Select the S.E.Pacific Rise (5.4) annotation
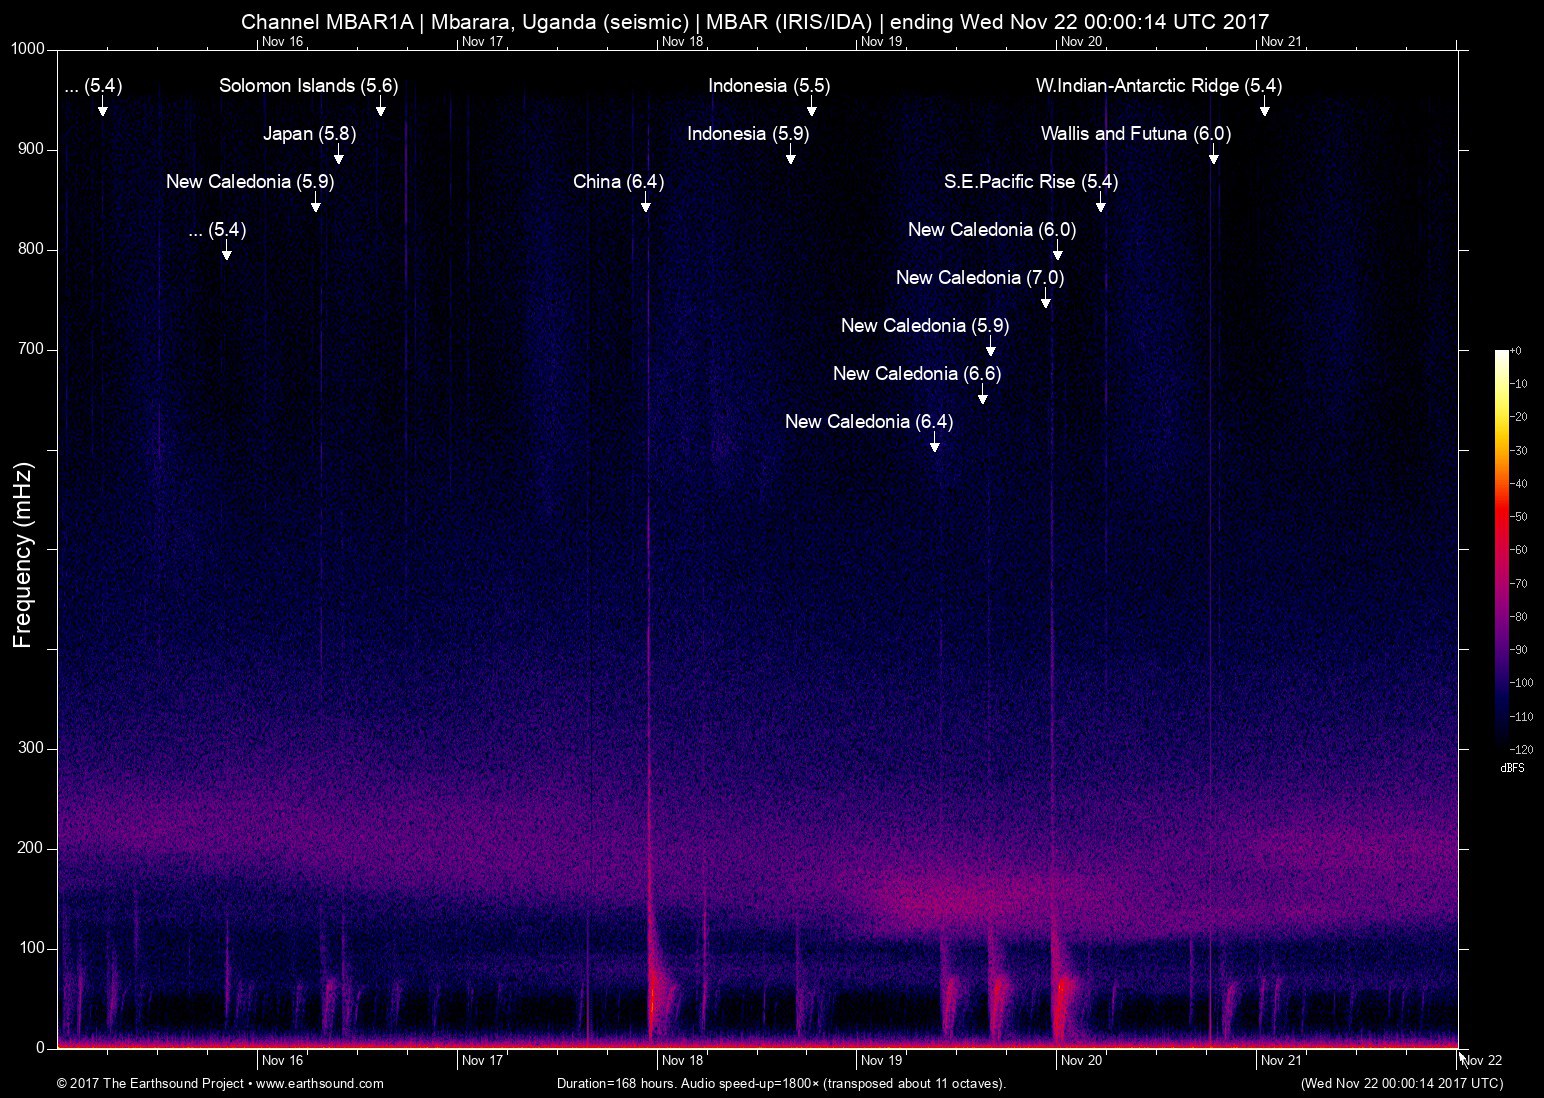Image resolution: width=1544 pixels, height=1098 pixels. click(x=1031, y=182)
